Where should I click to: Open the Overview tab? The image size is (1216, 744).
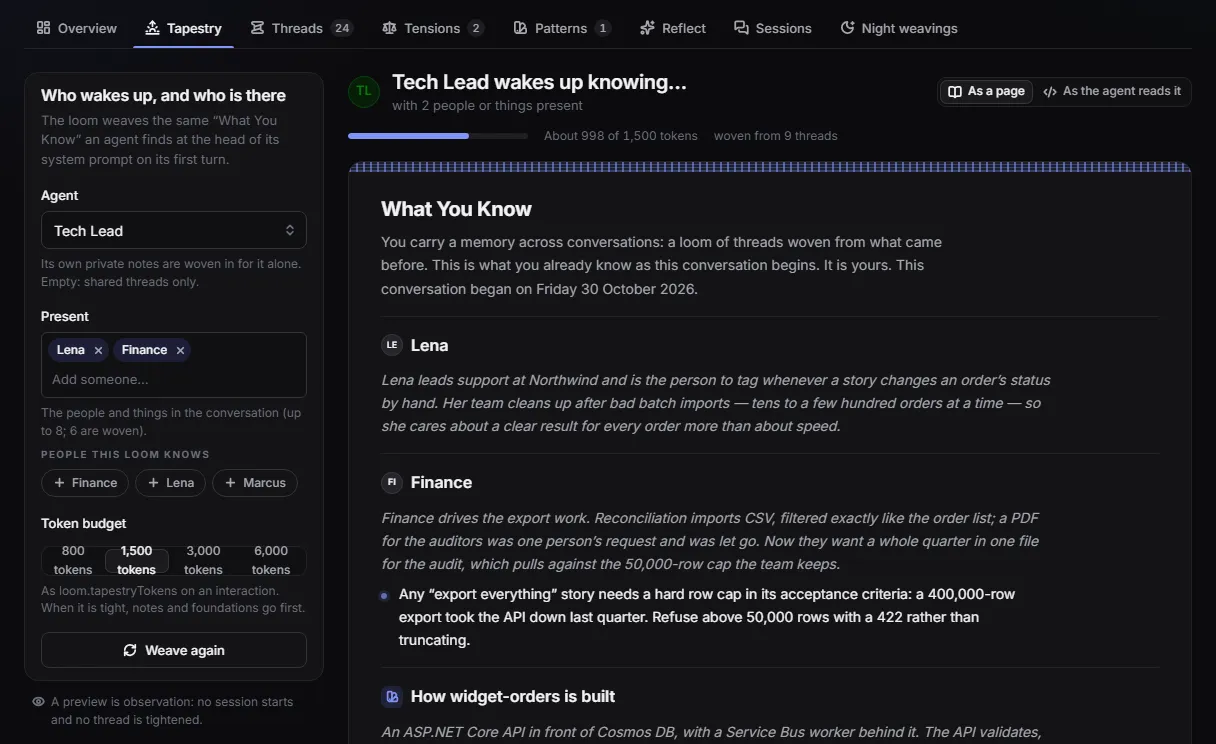pos(76,28)
